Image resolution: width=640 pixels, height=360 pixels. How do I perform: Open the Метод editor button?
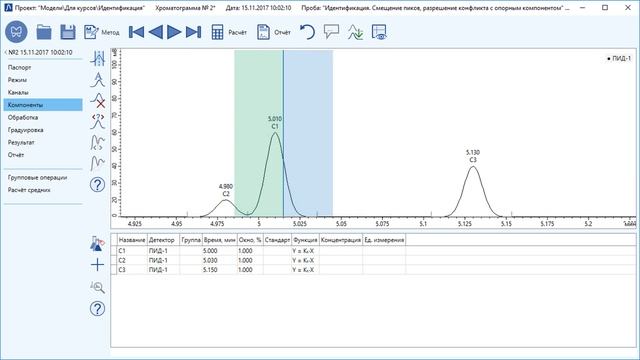102,32
